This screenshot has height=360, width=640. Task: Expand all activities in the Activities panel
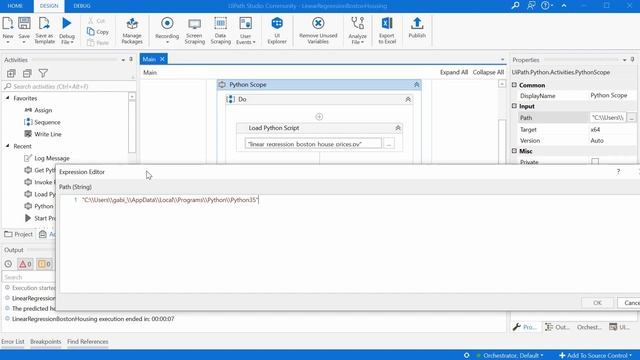tap(11, 73)
